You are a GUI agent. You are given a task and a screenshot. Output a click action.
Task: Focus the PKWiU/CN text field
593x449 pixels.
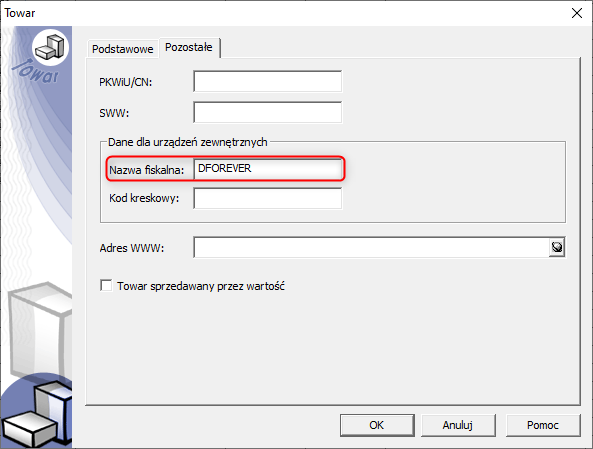(268, 81)
